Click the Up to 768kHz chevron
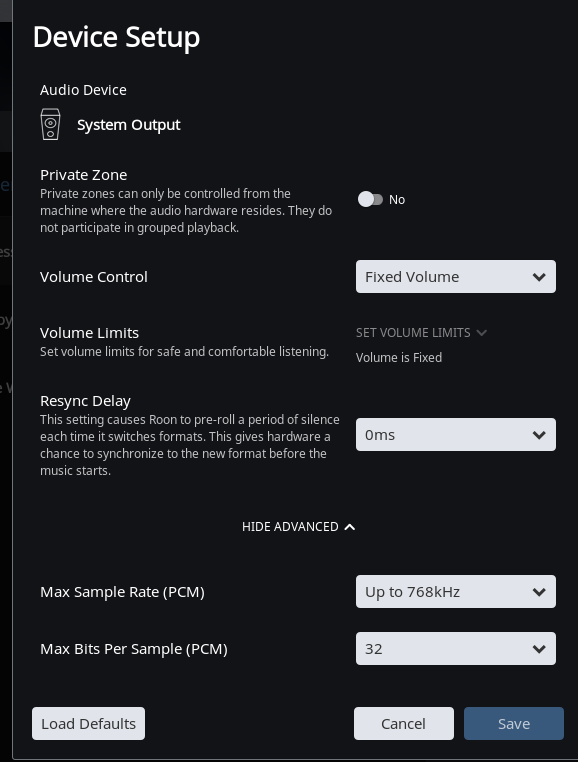 tap(539, 592)
